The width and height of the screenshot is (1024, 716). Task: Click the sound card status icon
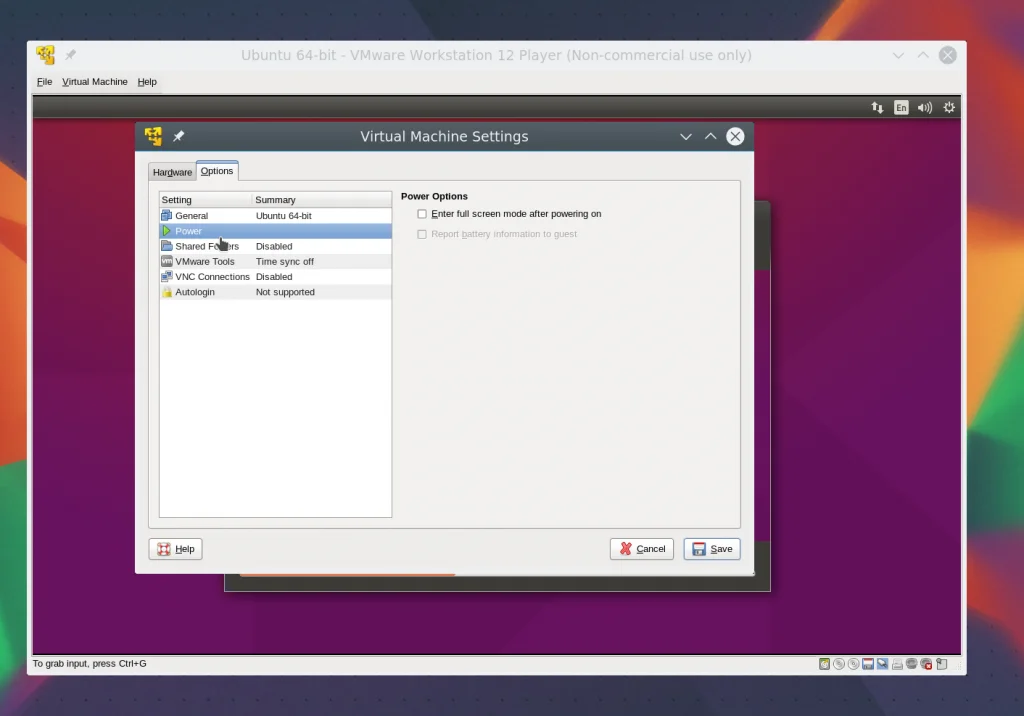click(912, 664)
